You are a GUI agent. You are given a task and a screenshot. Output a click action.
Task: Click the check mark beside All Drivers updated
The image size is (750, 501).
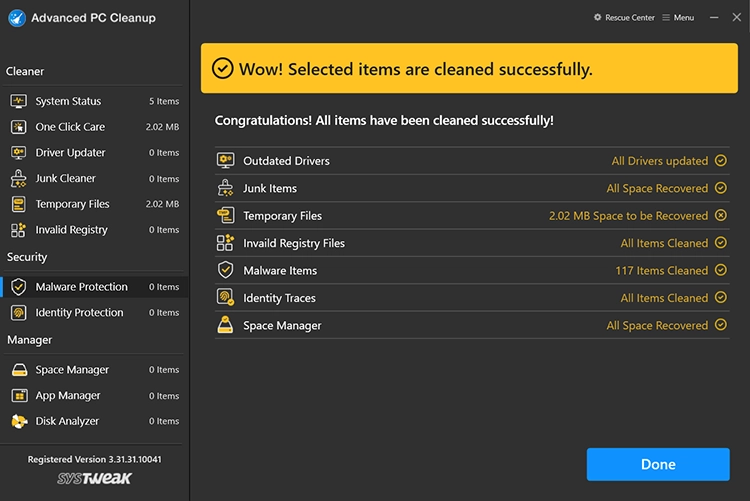720,161
